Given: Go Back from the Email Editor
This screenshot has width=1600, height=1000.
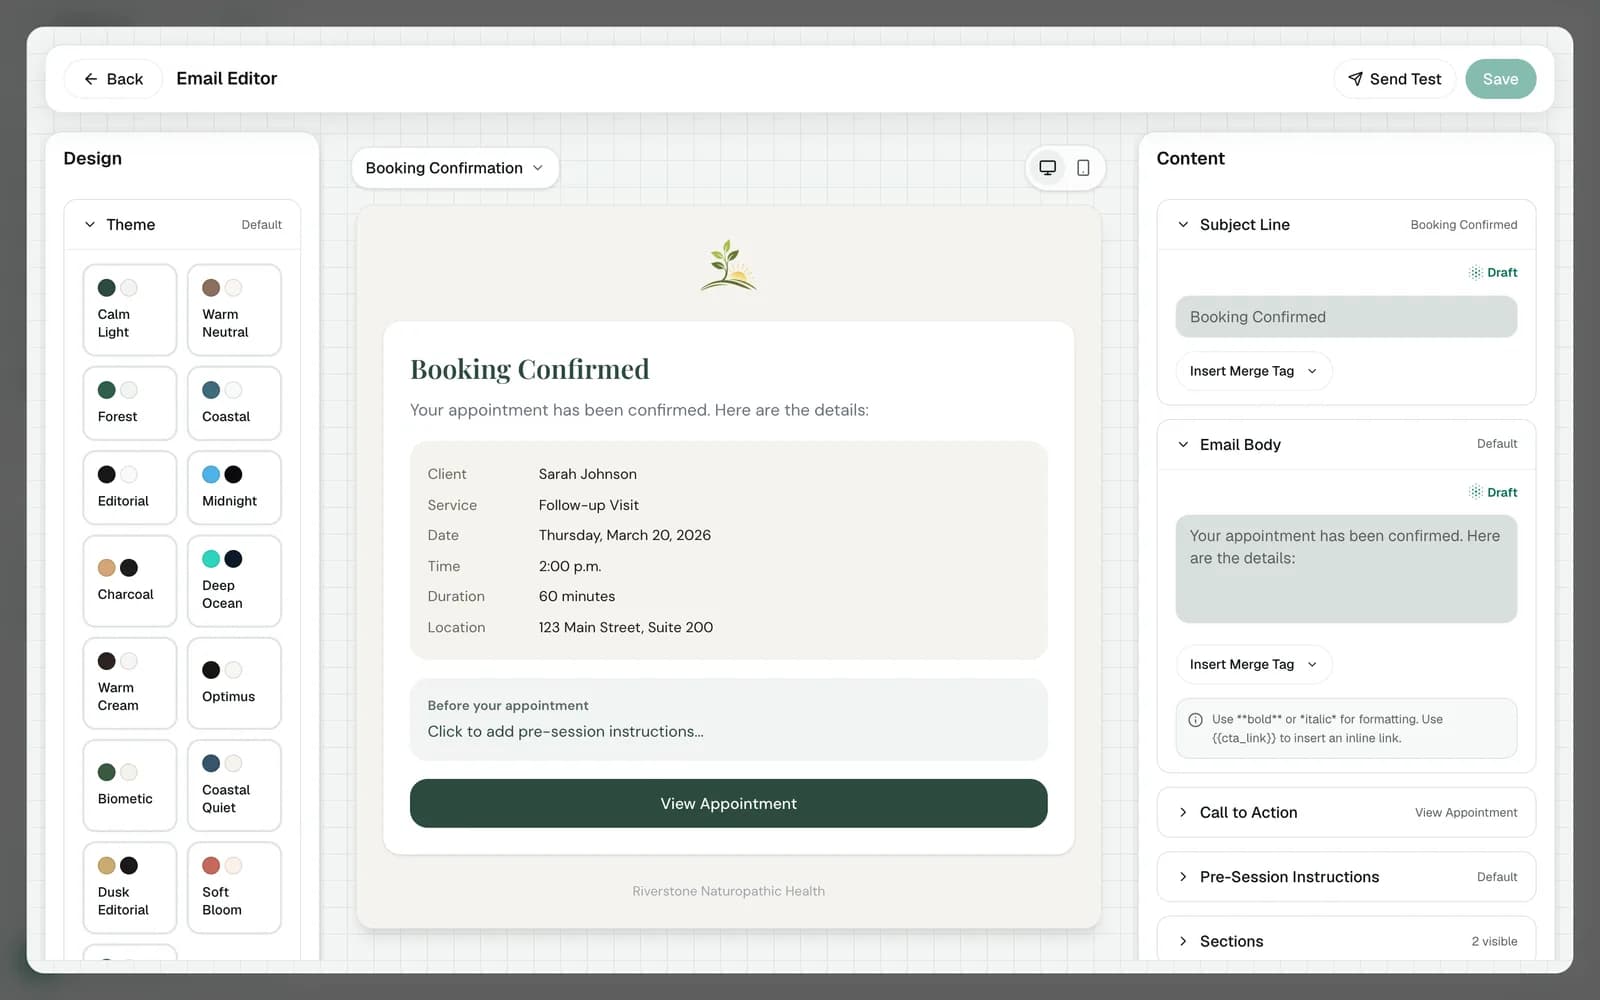Looking at the screenshot, I should pos(113,79).
